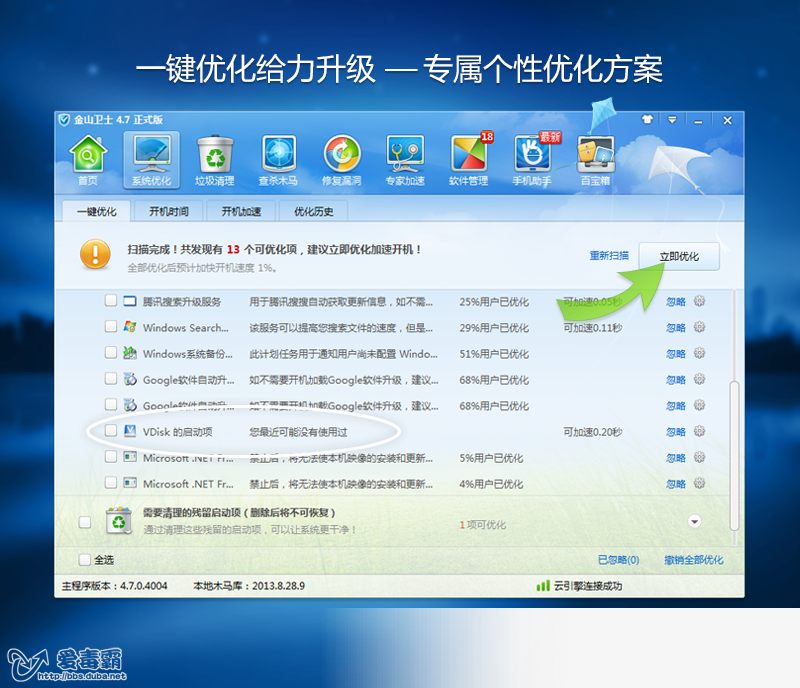Switch to the 优化历史 tab
The height and width of the screenshot is (688, 800).
point(314,211)
